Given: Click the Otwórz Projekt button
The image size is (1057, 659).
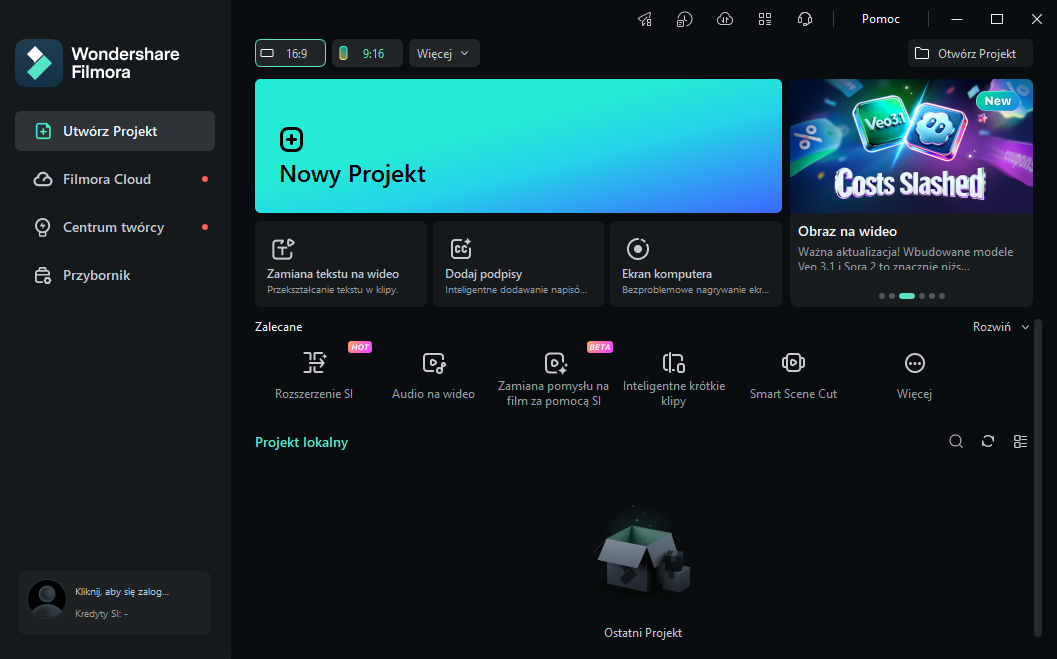Looking at the screenshot, I should tap(970, 53).
